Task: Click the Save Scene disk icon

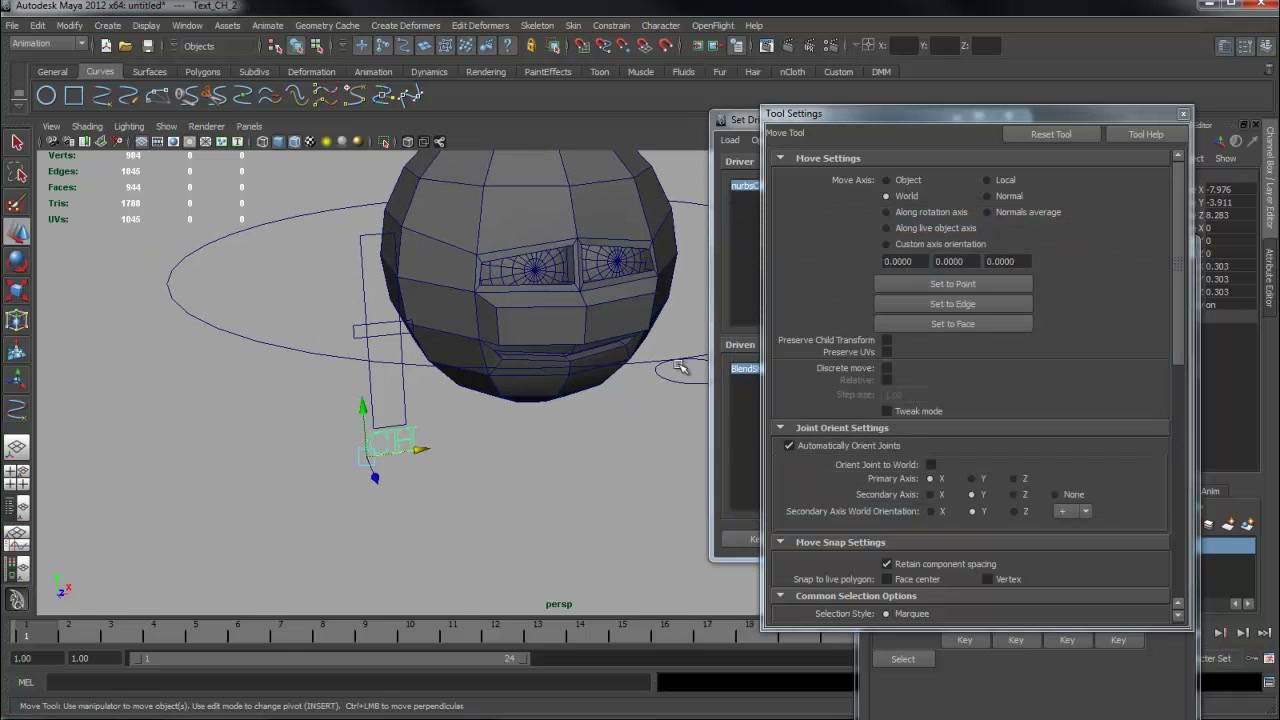Action: 147,45
